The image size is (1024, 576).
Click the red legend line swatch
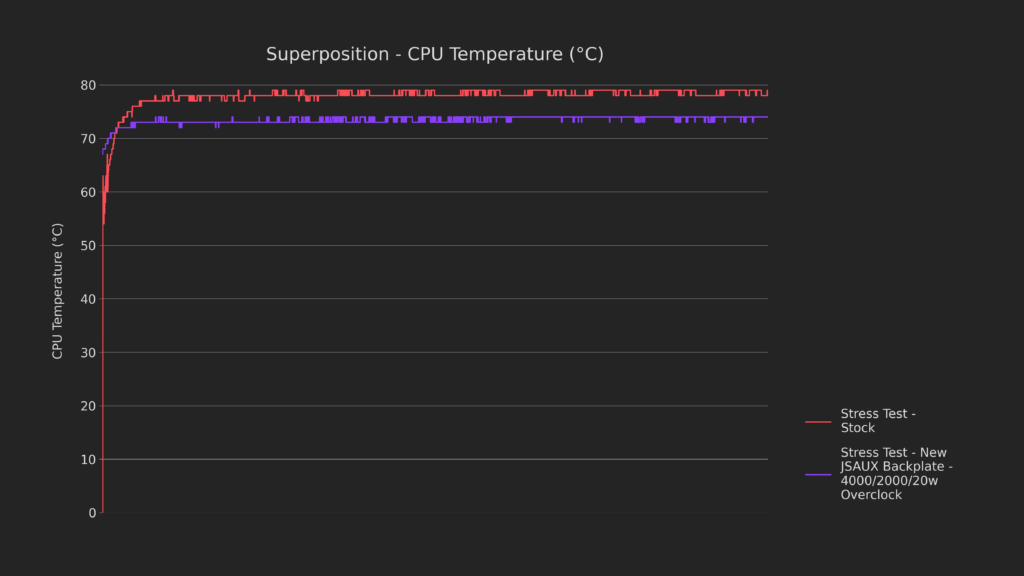coord(818,422)
